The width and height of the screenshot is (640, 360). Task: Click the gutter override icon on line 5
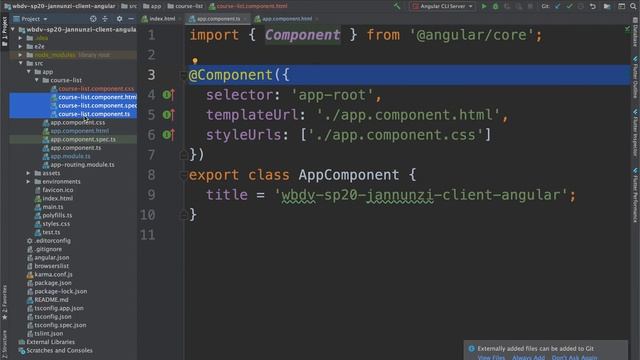tap(169, 115)
